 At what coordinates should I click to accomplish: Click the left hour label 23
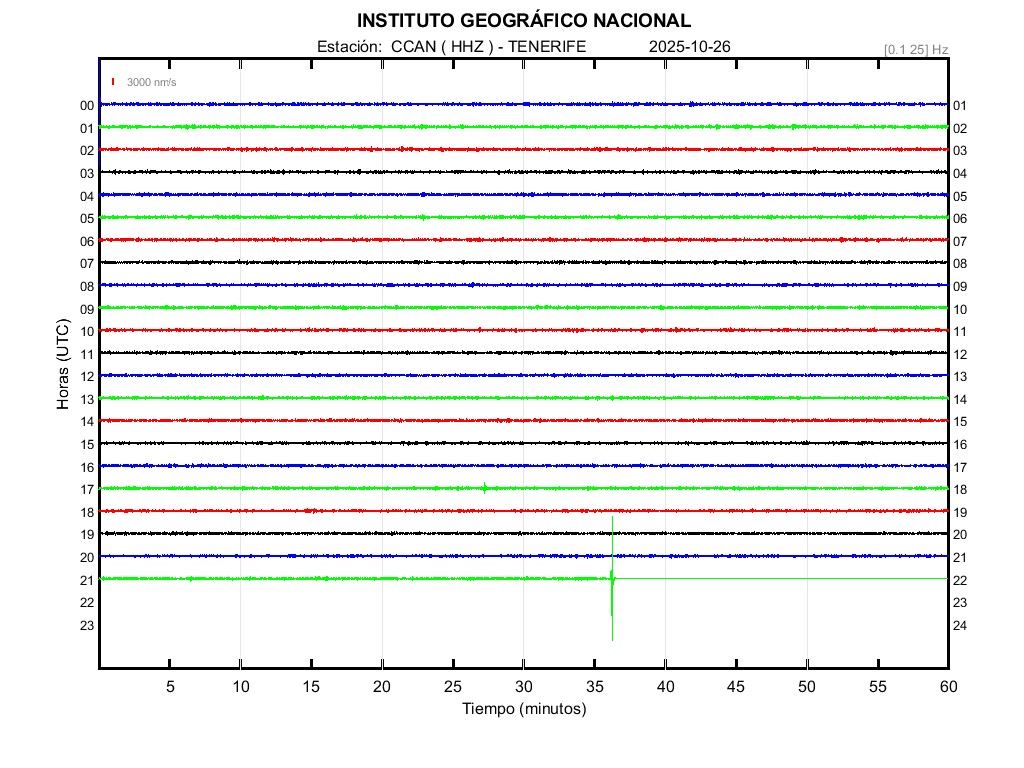87,625
